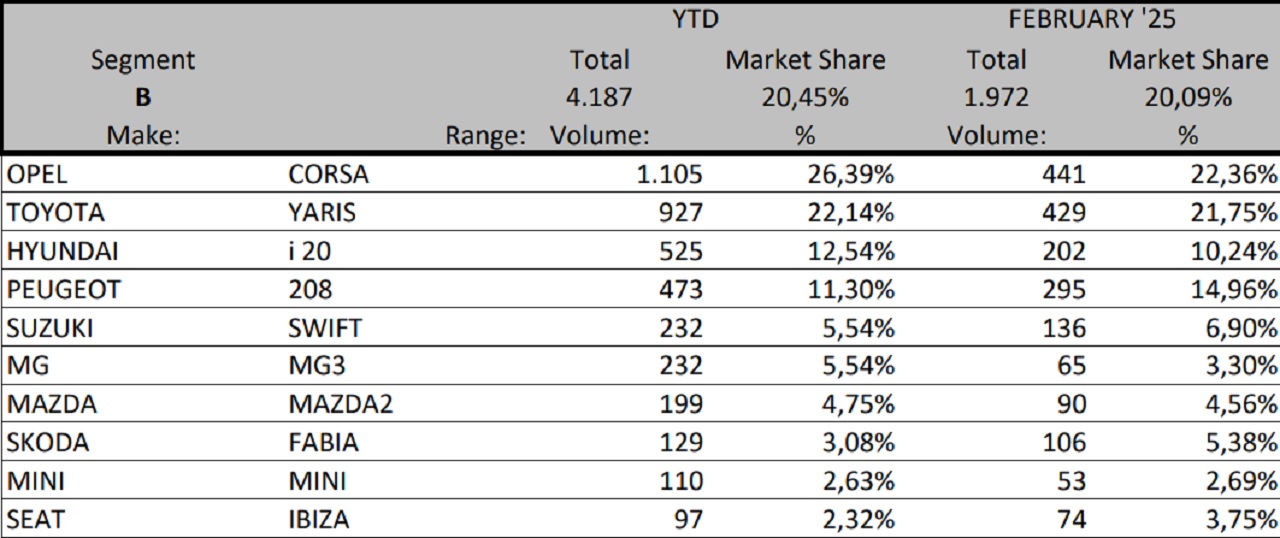1280x538 pixels.
Task: Click the TOYOTA make cell
Action: 56,212
